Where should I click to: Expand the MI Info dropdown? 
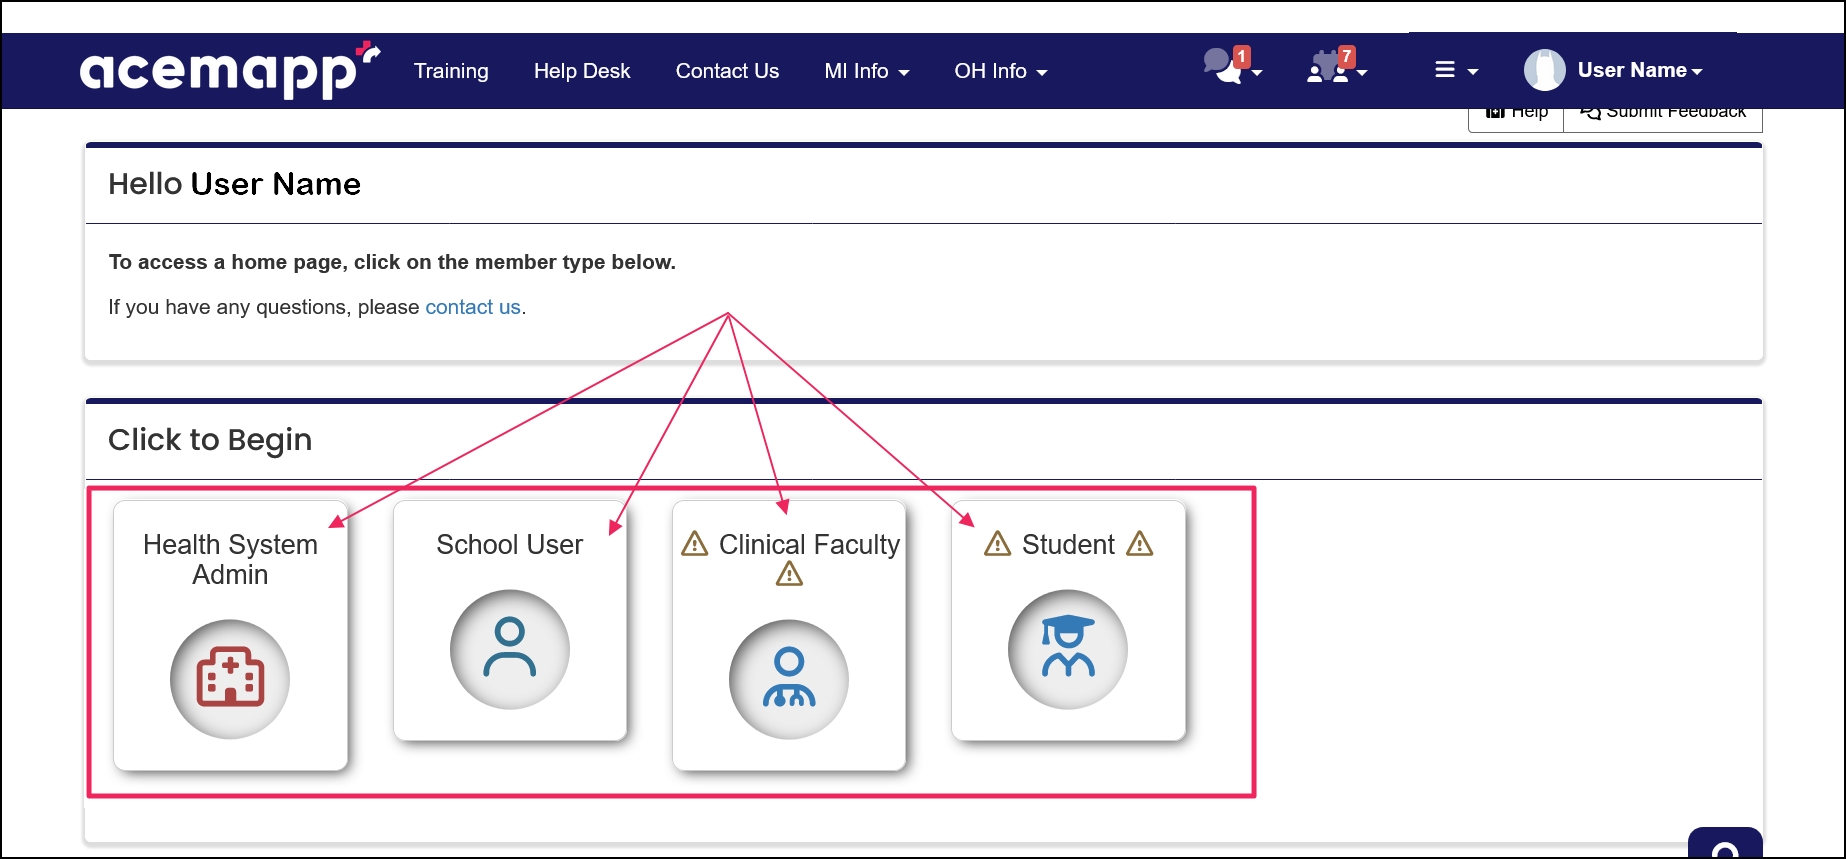(867, 71)
